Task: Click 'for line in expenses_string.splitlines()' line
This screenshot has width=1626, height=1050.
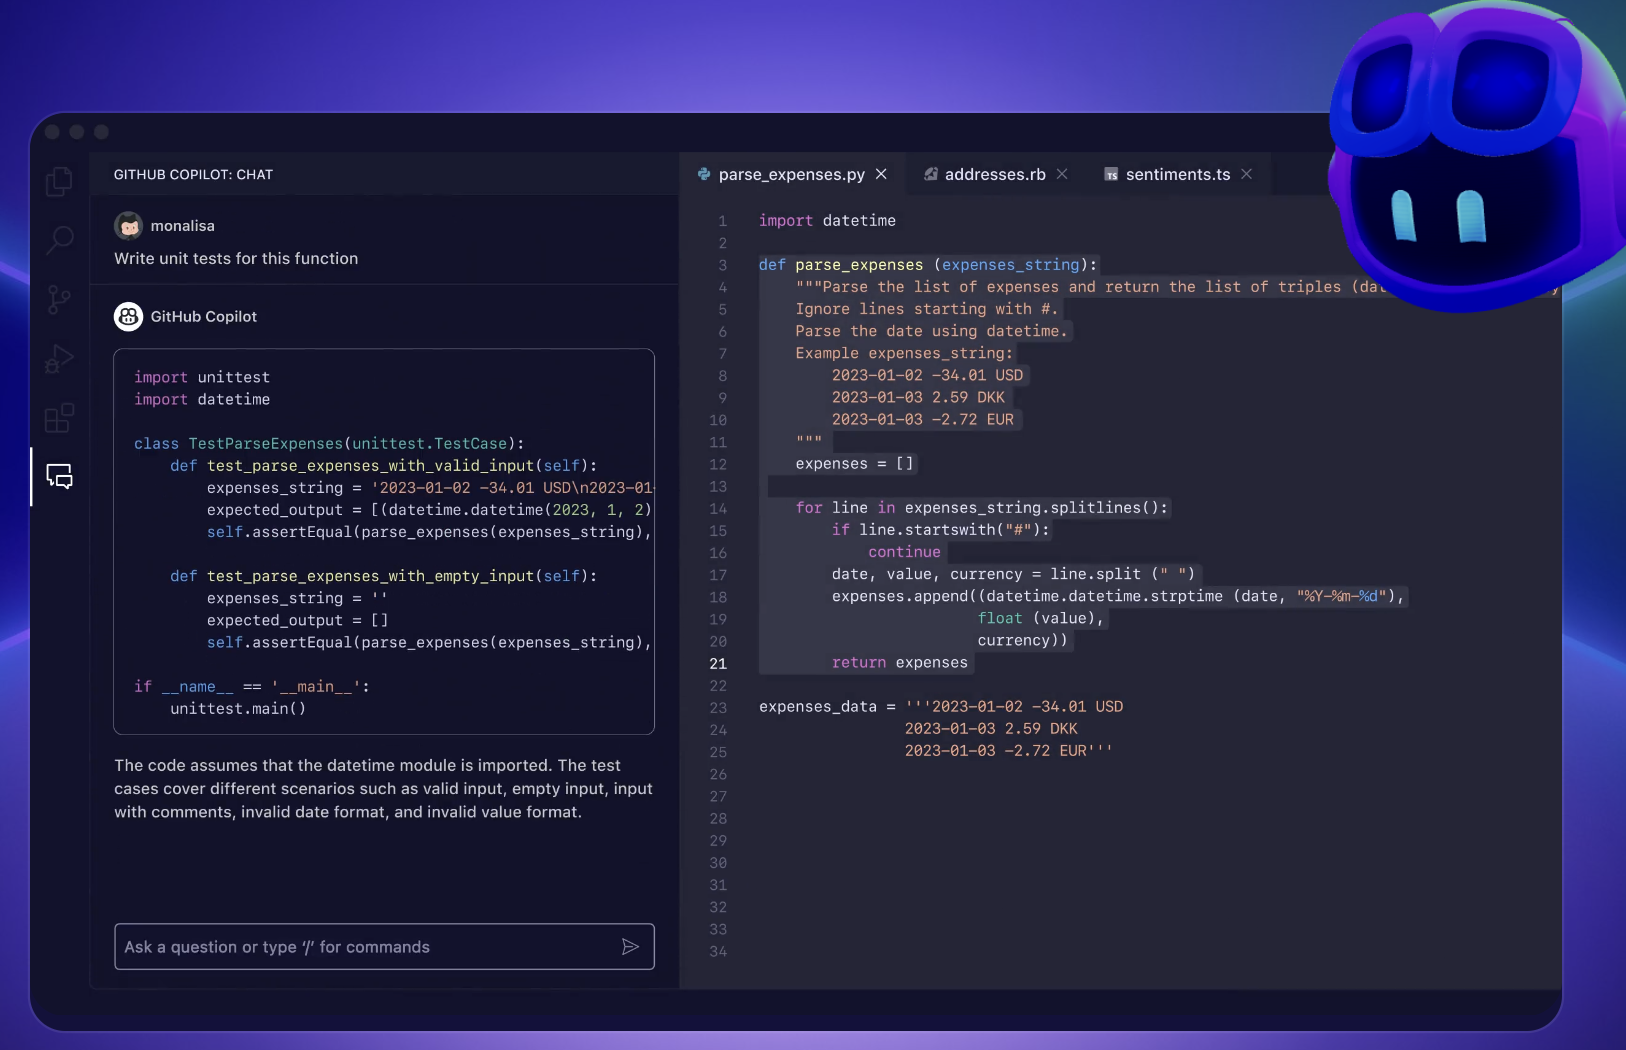Action: [982, 508]
